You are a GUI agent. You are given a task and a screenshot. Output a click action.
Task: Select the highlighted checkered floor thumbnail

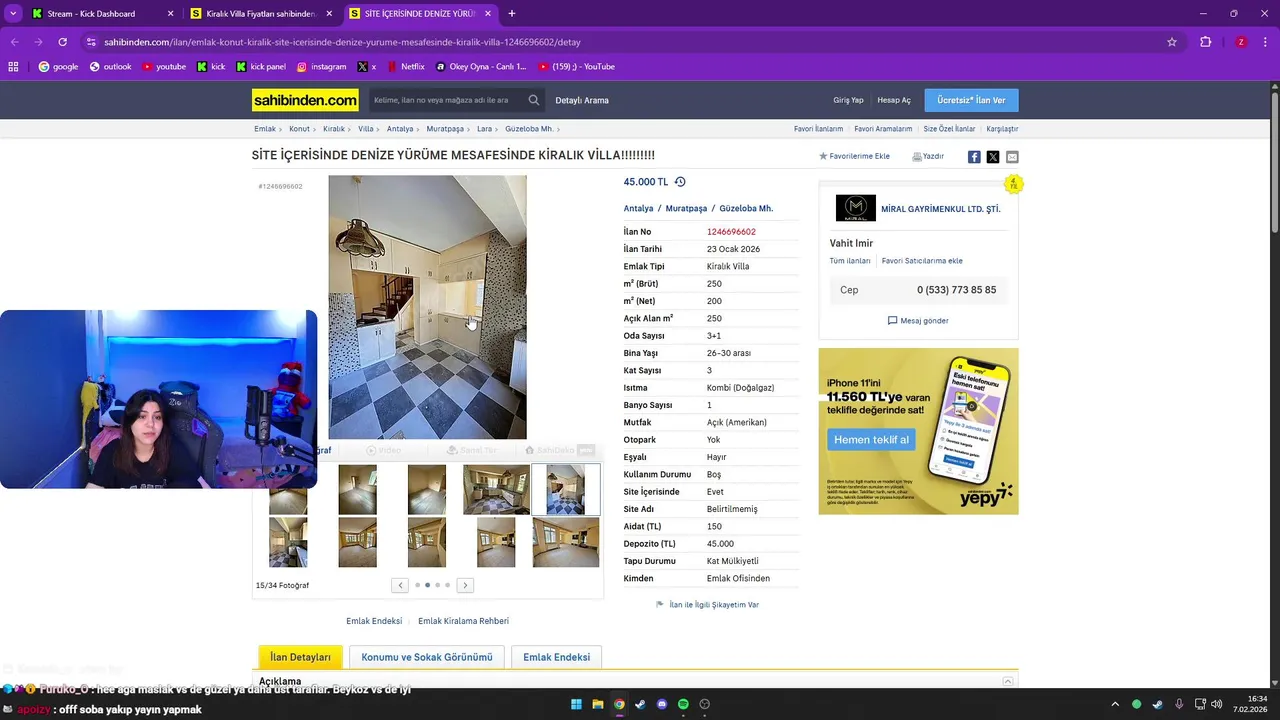[566, 489]
